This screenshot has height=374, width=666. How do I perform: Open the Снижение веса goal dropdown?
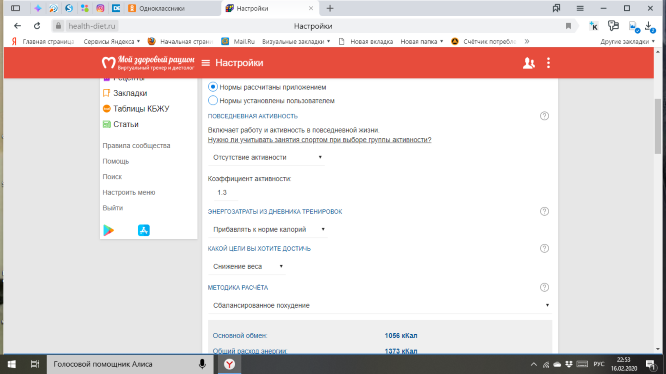[246, 267]
